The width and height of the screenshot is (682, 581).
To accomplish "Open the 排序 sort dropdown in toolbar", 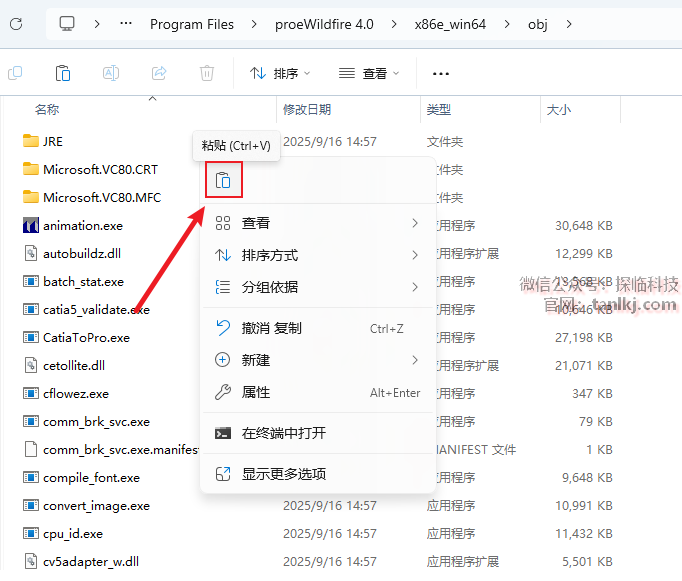I will 280,73.
